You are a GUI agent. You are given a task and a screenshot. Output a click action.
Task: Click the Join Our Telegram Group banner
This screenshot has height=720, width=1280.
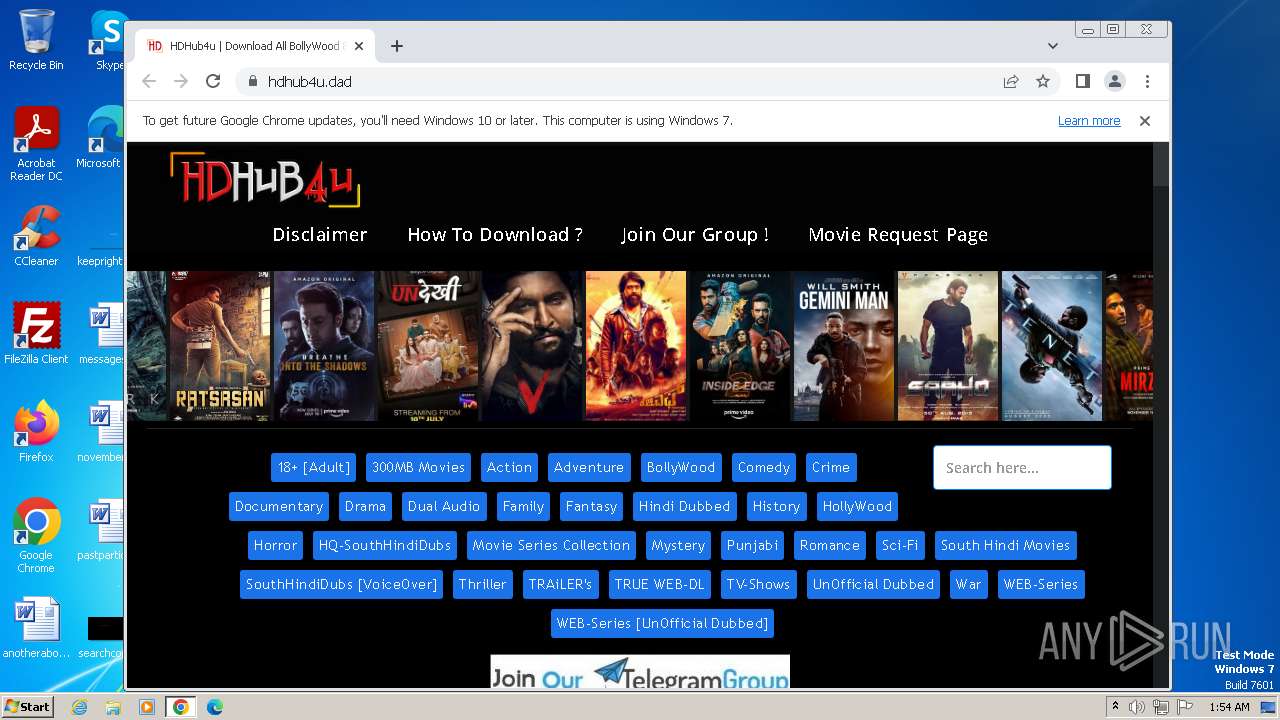(x=640, y=672)
